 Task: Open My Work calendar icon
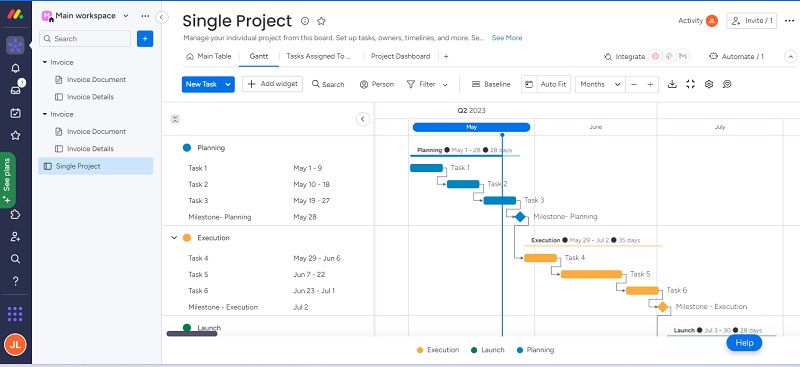(15, 113)
